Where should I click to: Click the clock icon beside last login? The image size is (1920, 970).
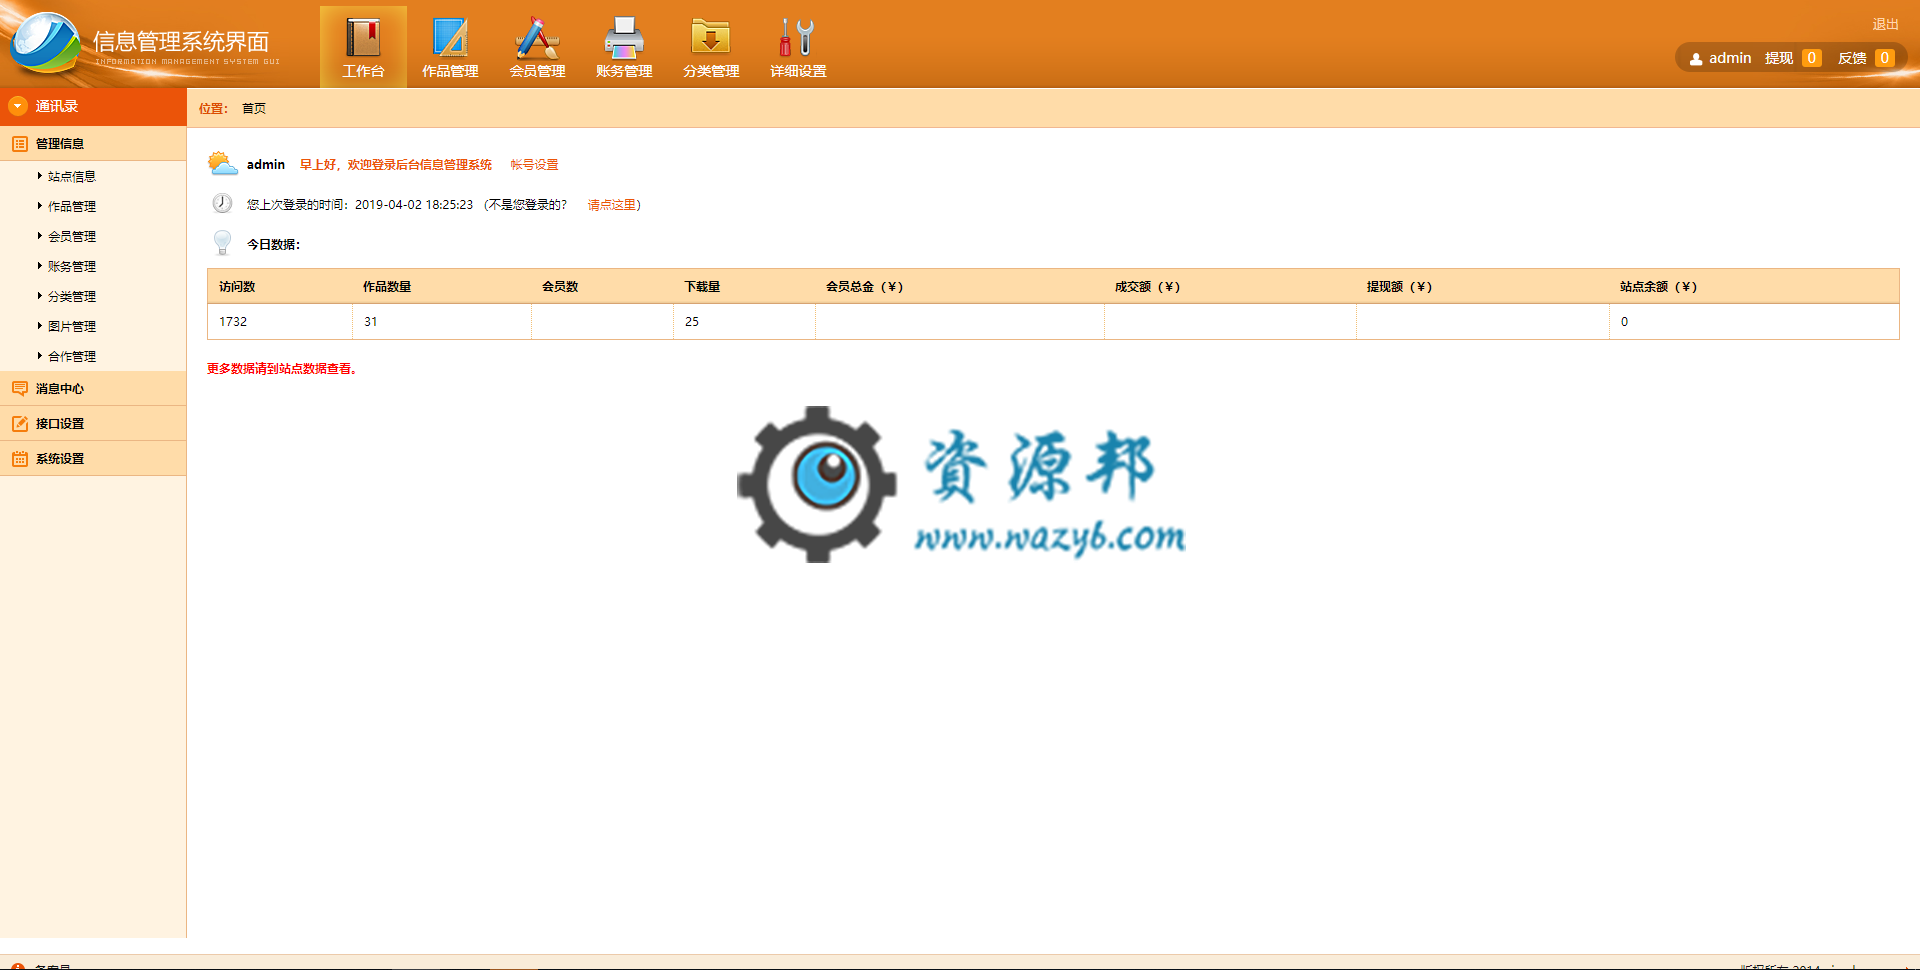click(222, 204)
